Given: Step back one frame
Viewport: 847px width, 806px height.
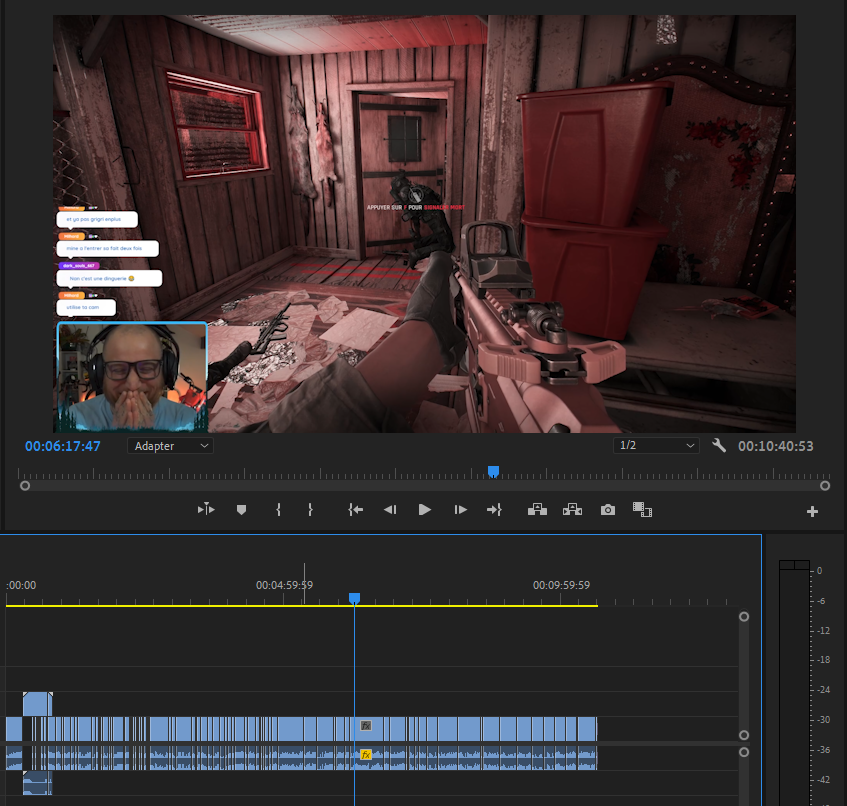Looking at the screenshot, I should click(390, 509).
